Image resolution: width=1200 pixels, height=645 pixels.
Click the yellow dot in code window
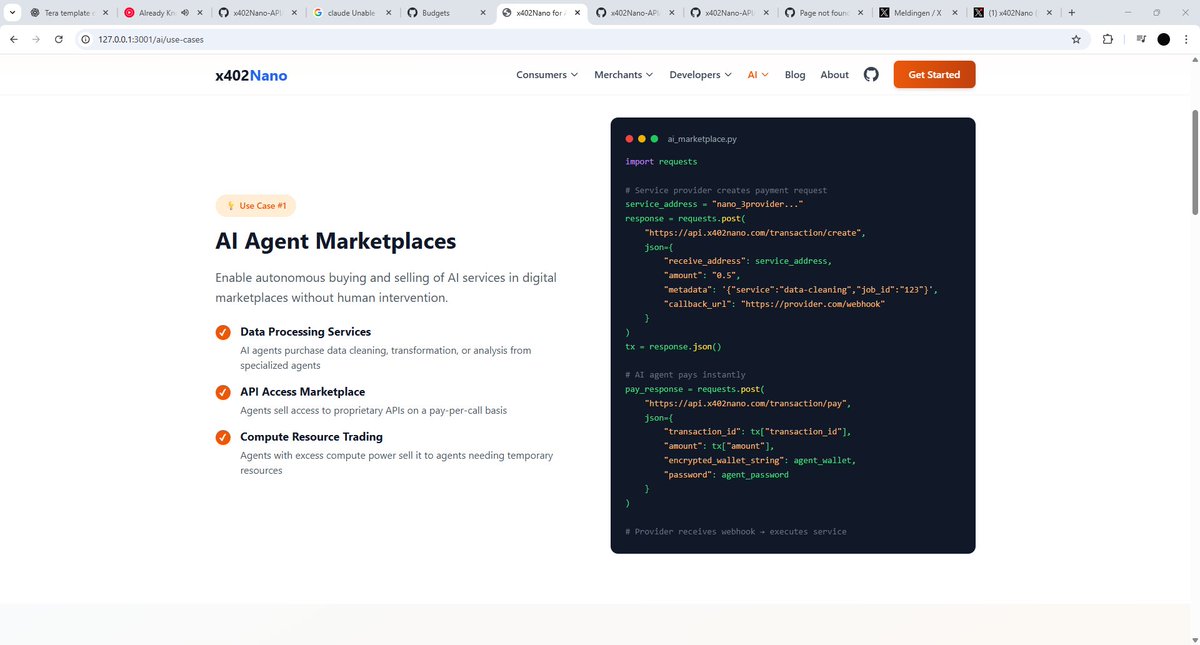click(x=642, y=139)
